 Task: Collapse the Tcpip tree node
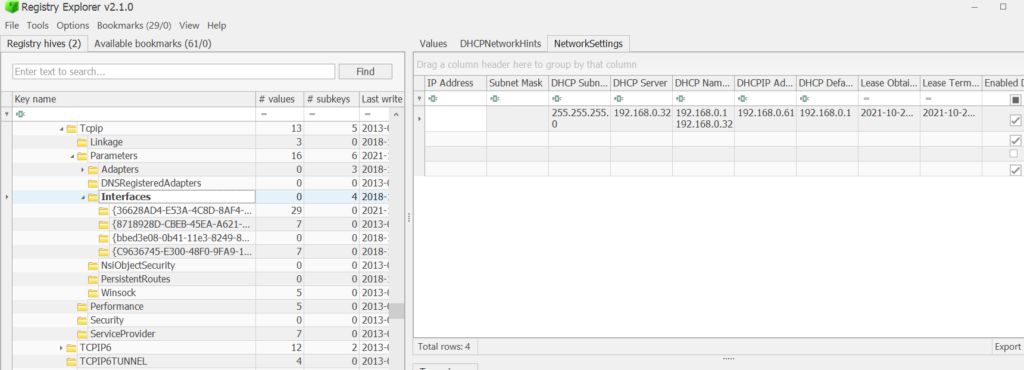61,129
